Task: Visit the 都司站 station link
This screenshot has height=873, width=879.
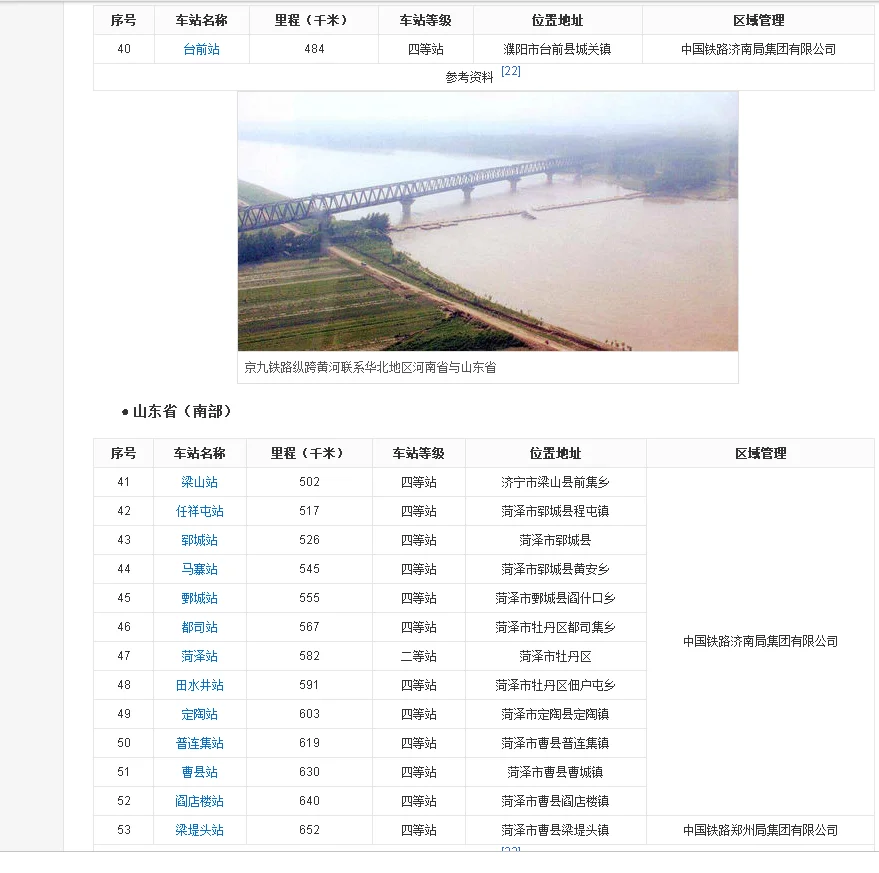Action: click(199, 627)
